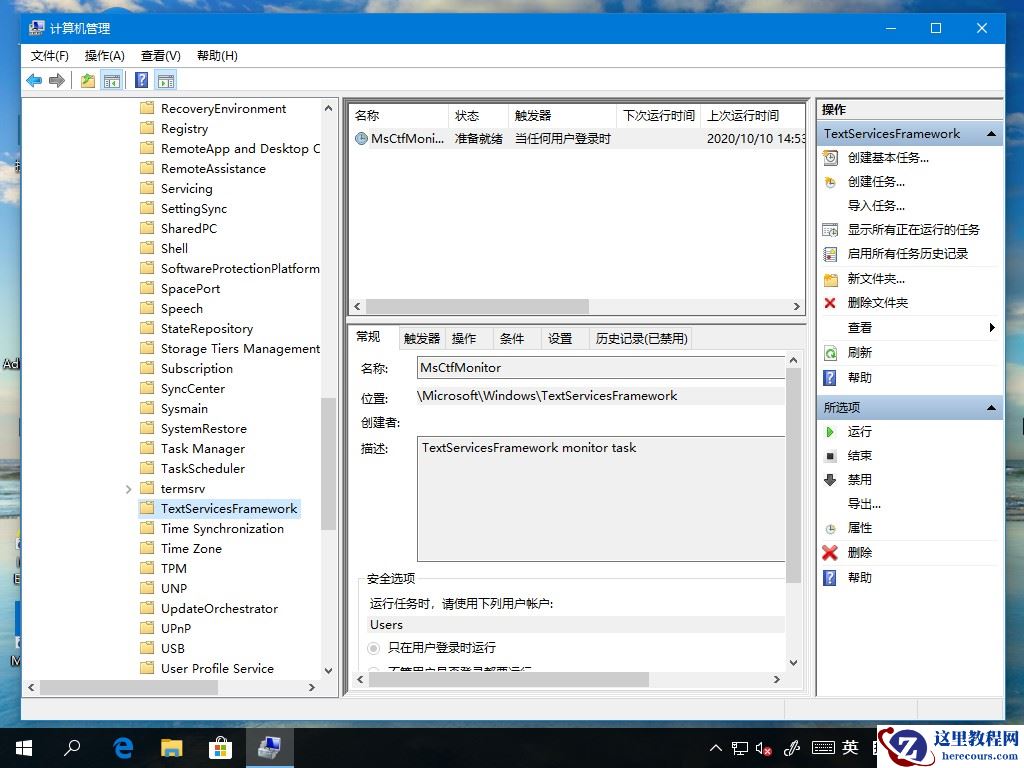
Task: Delete the selected task via 删除 icon
Action: (856, 553)
